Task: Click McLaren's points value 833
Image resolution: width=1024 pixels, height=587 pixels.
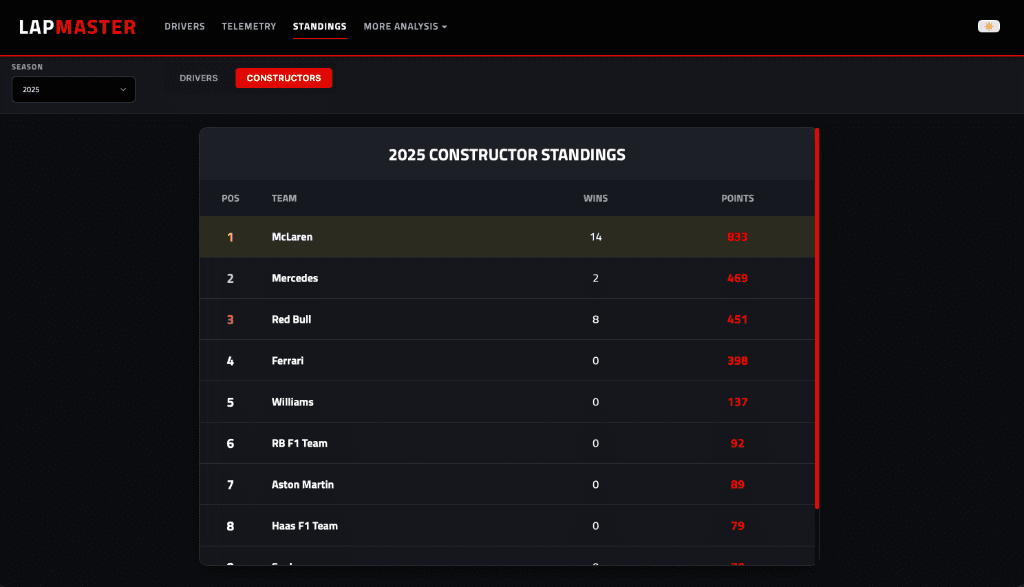Action: tap(737, 237)
